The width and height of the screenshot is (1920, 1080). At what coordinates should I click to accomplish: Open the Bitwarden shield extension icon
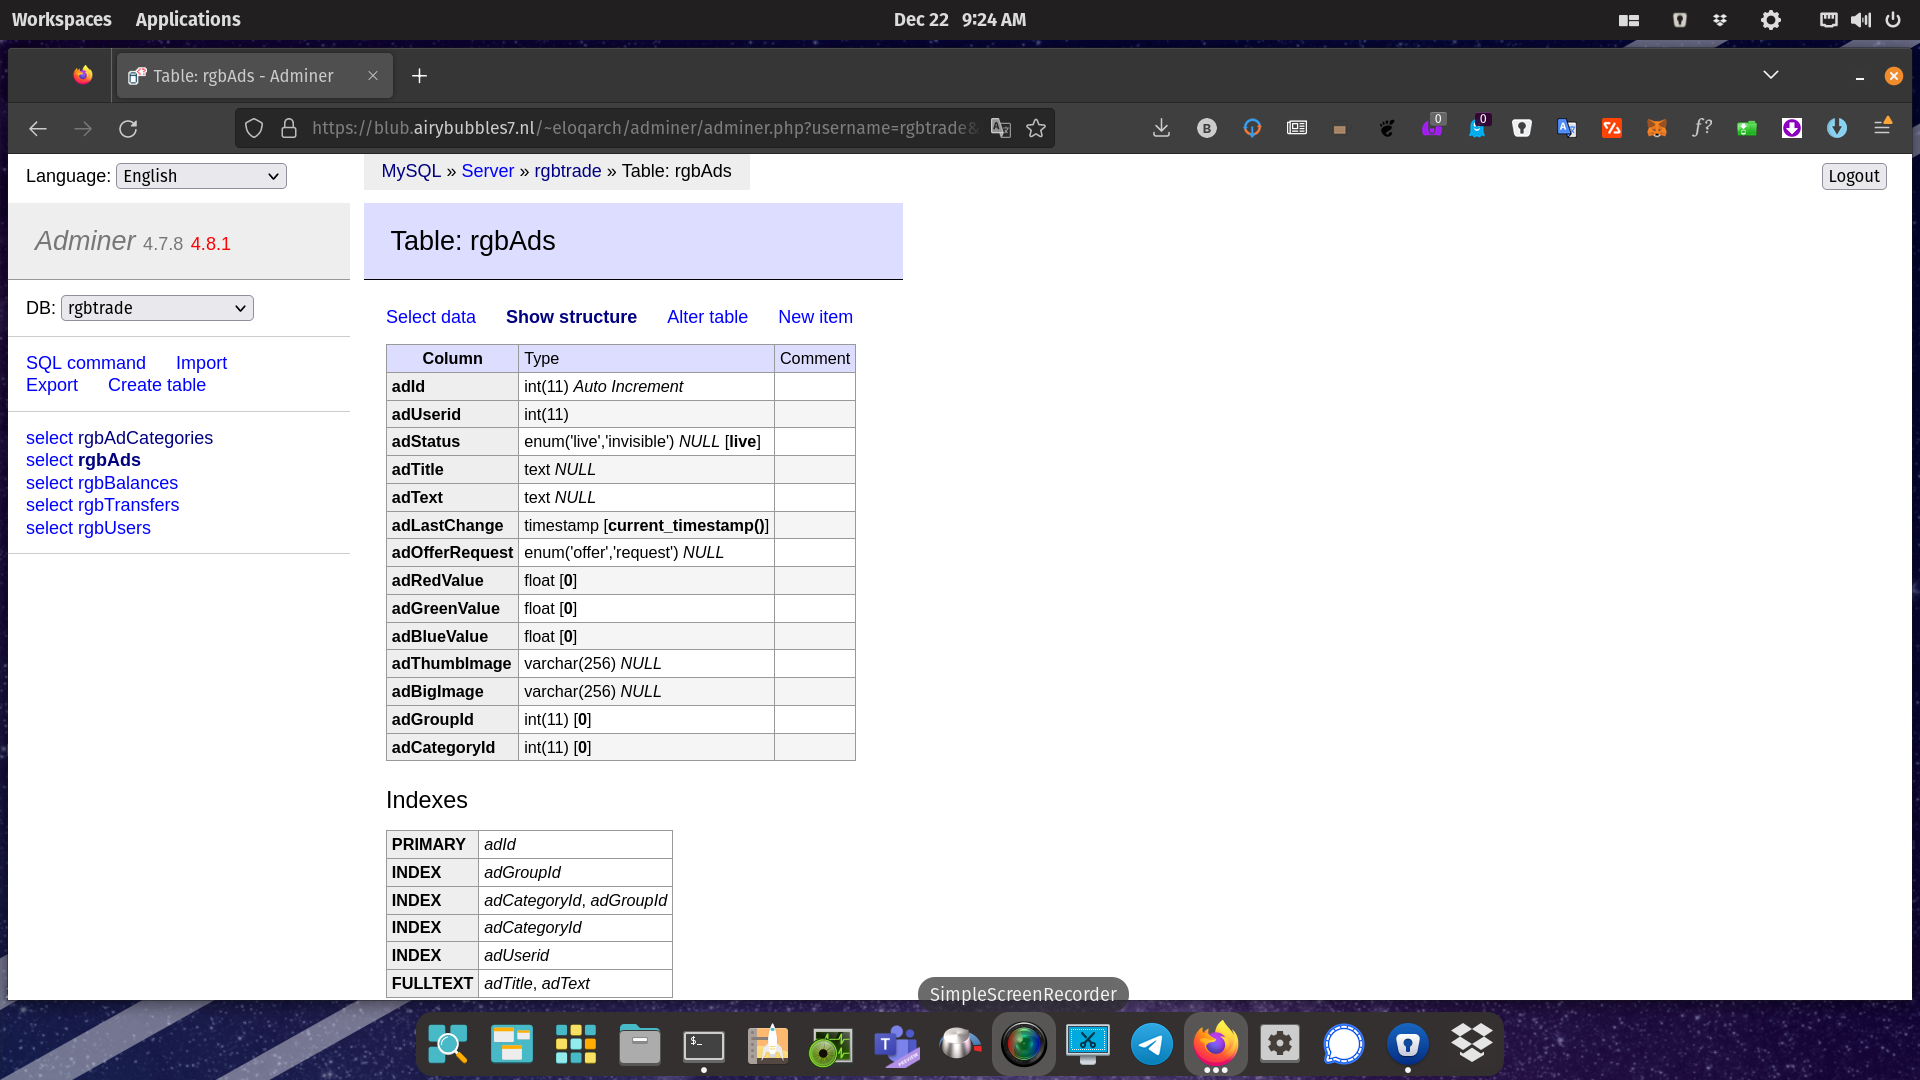tap(1522, 128)
